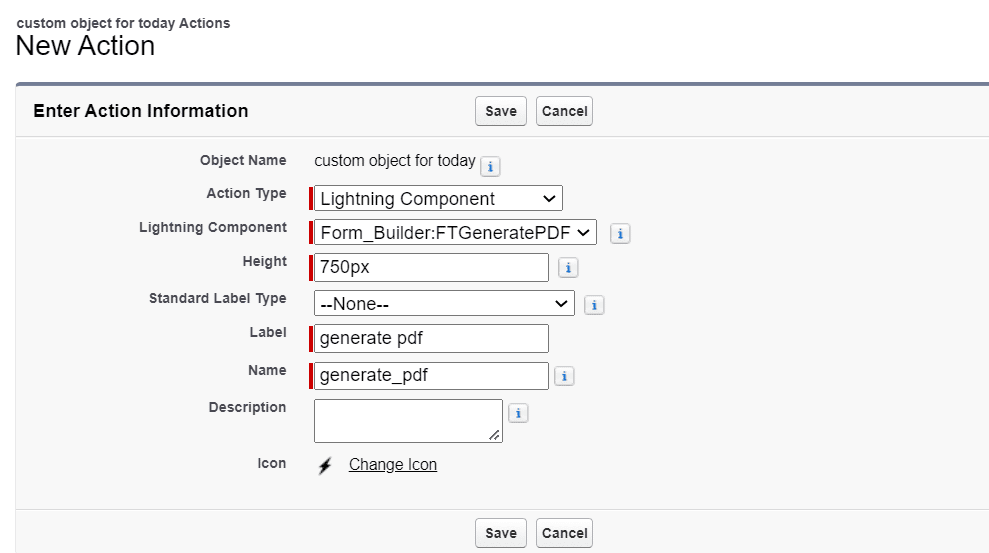The height and width of the screenshot is (553, 989).
Task: Click inside the empty Description text area
Action: point(405,418)
